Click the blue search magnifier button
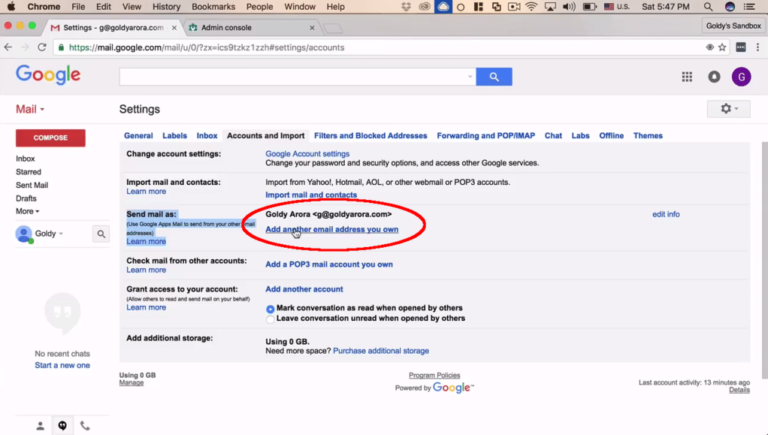This screenshot has height=435, width=768. click(x=494, y=76)
